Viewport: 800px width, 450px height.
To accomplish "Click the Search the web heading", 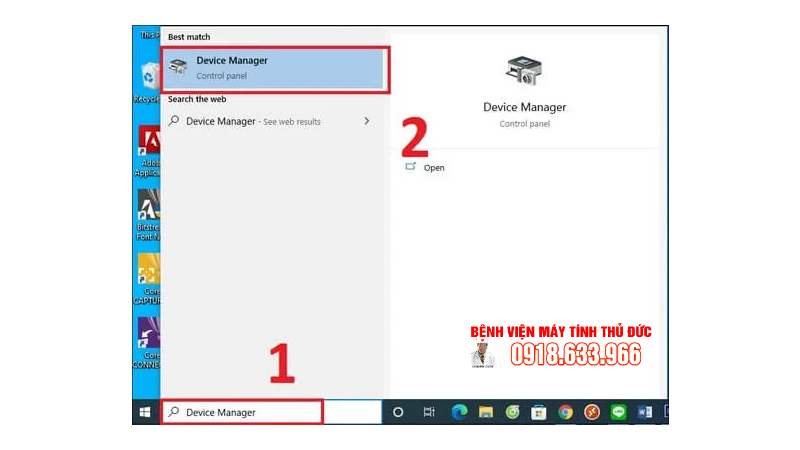I will click(x=197, y=99).
